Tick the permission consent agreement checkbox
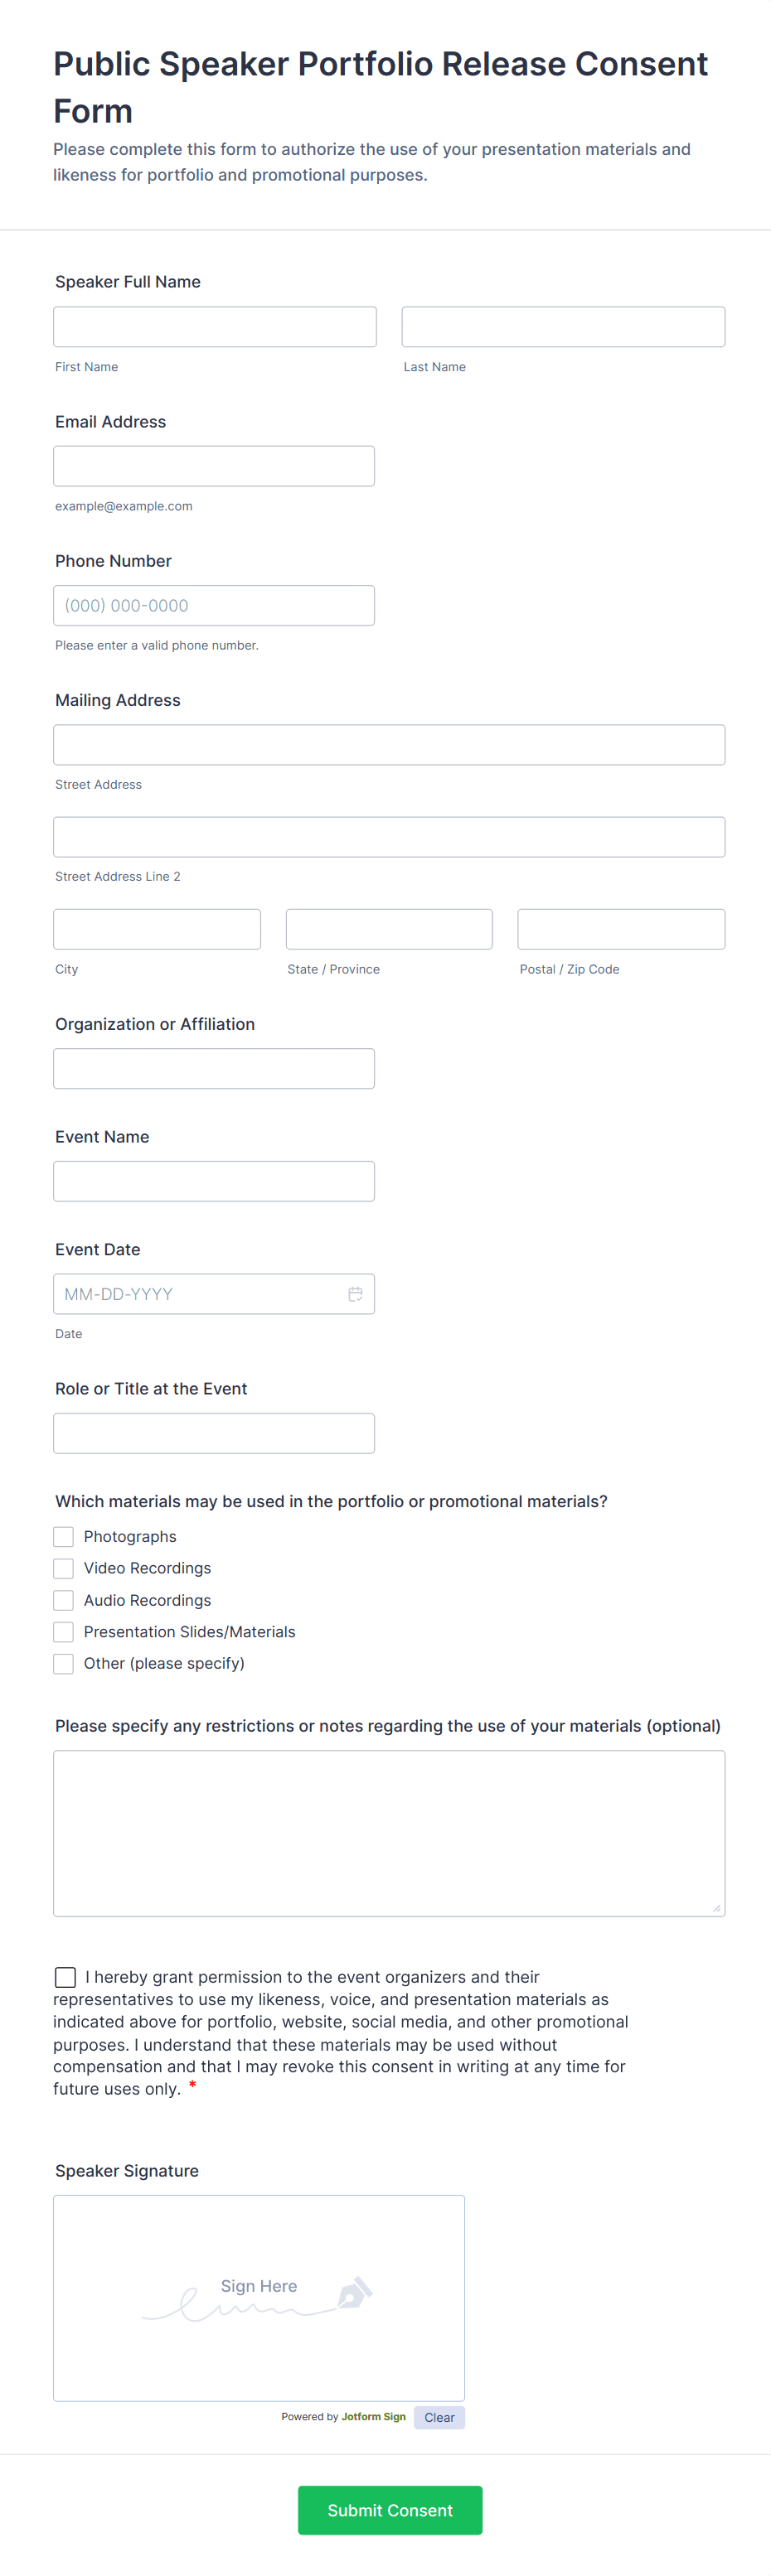 [x=66, y=1977]
